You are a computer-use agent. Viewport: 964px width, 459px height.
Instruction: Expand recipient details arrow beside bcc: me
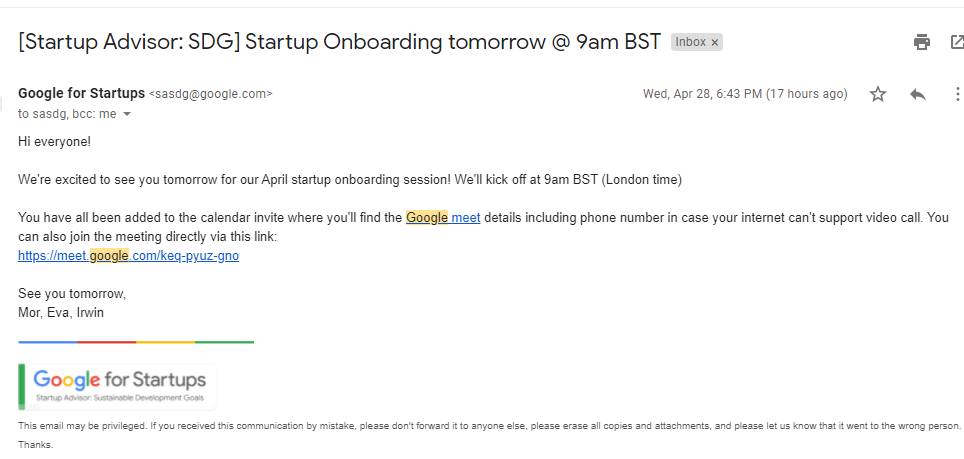point(127,114)
